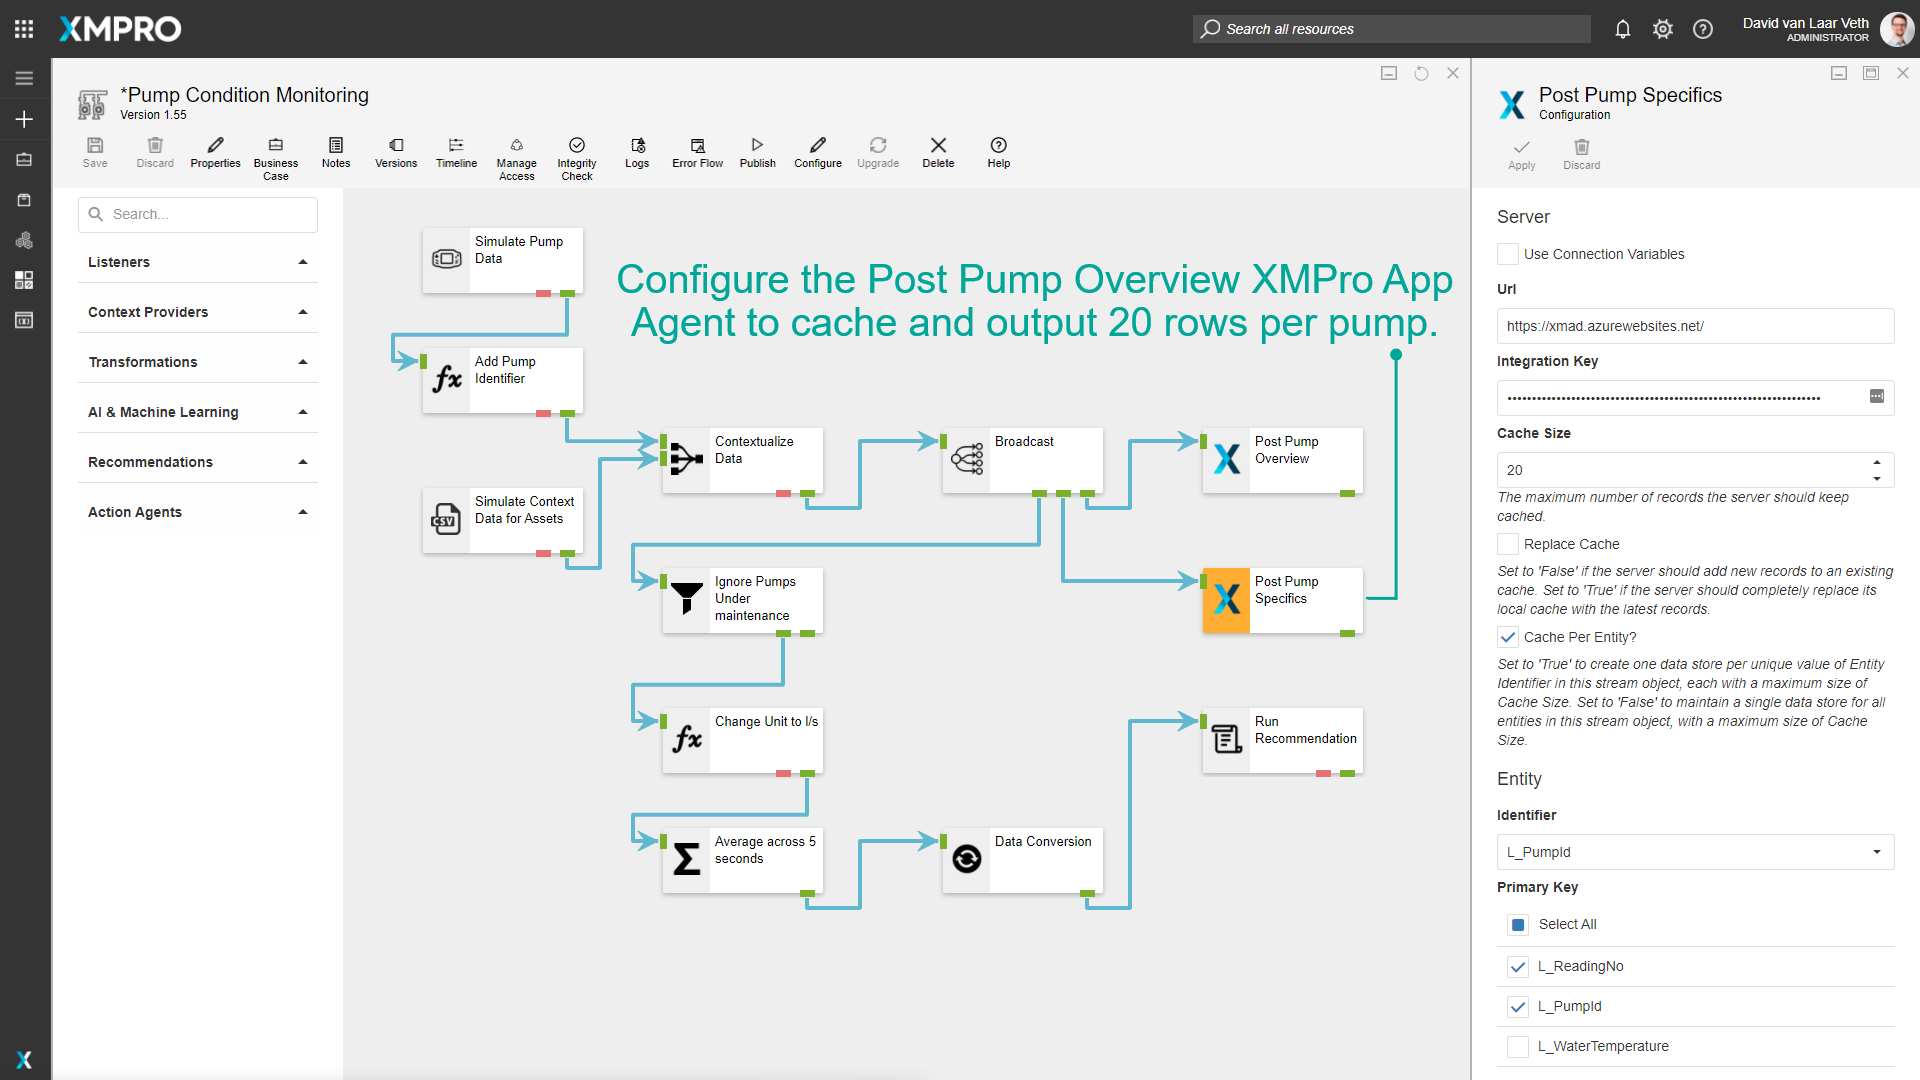Select the Add Pump Identifier agent
Screen dimensions: 1920x1080
coord(503,380)
